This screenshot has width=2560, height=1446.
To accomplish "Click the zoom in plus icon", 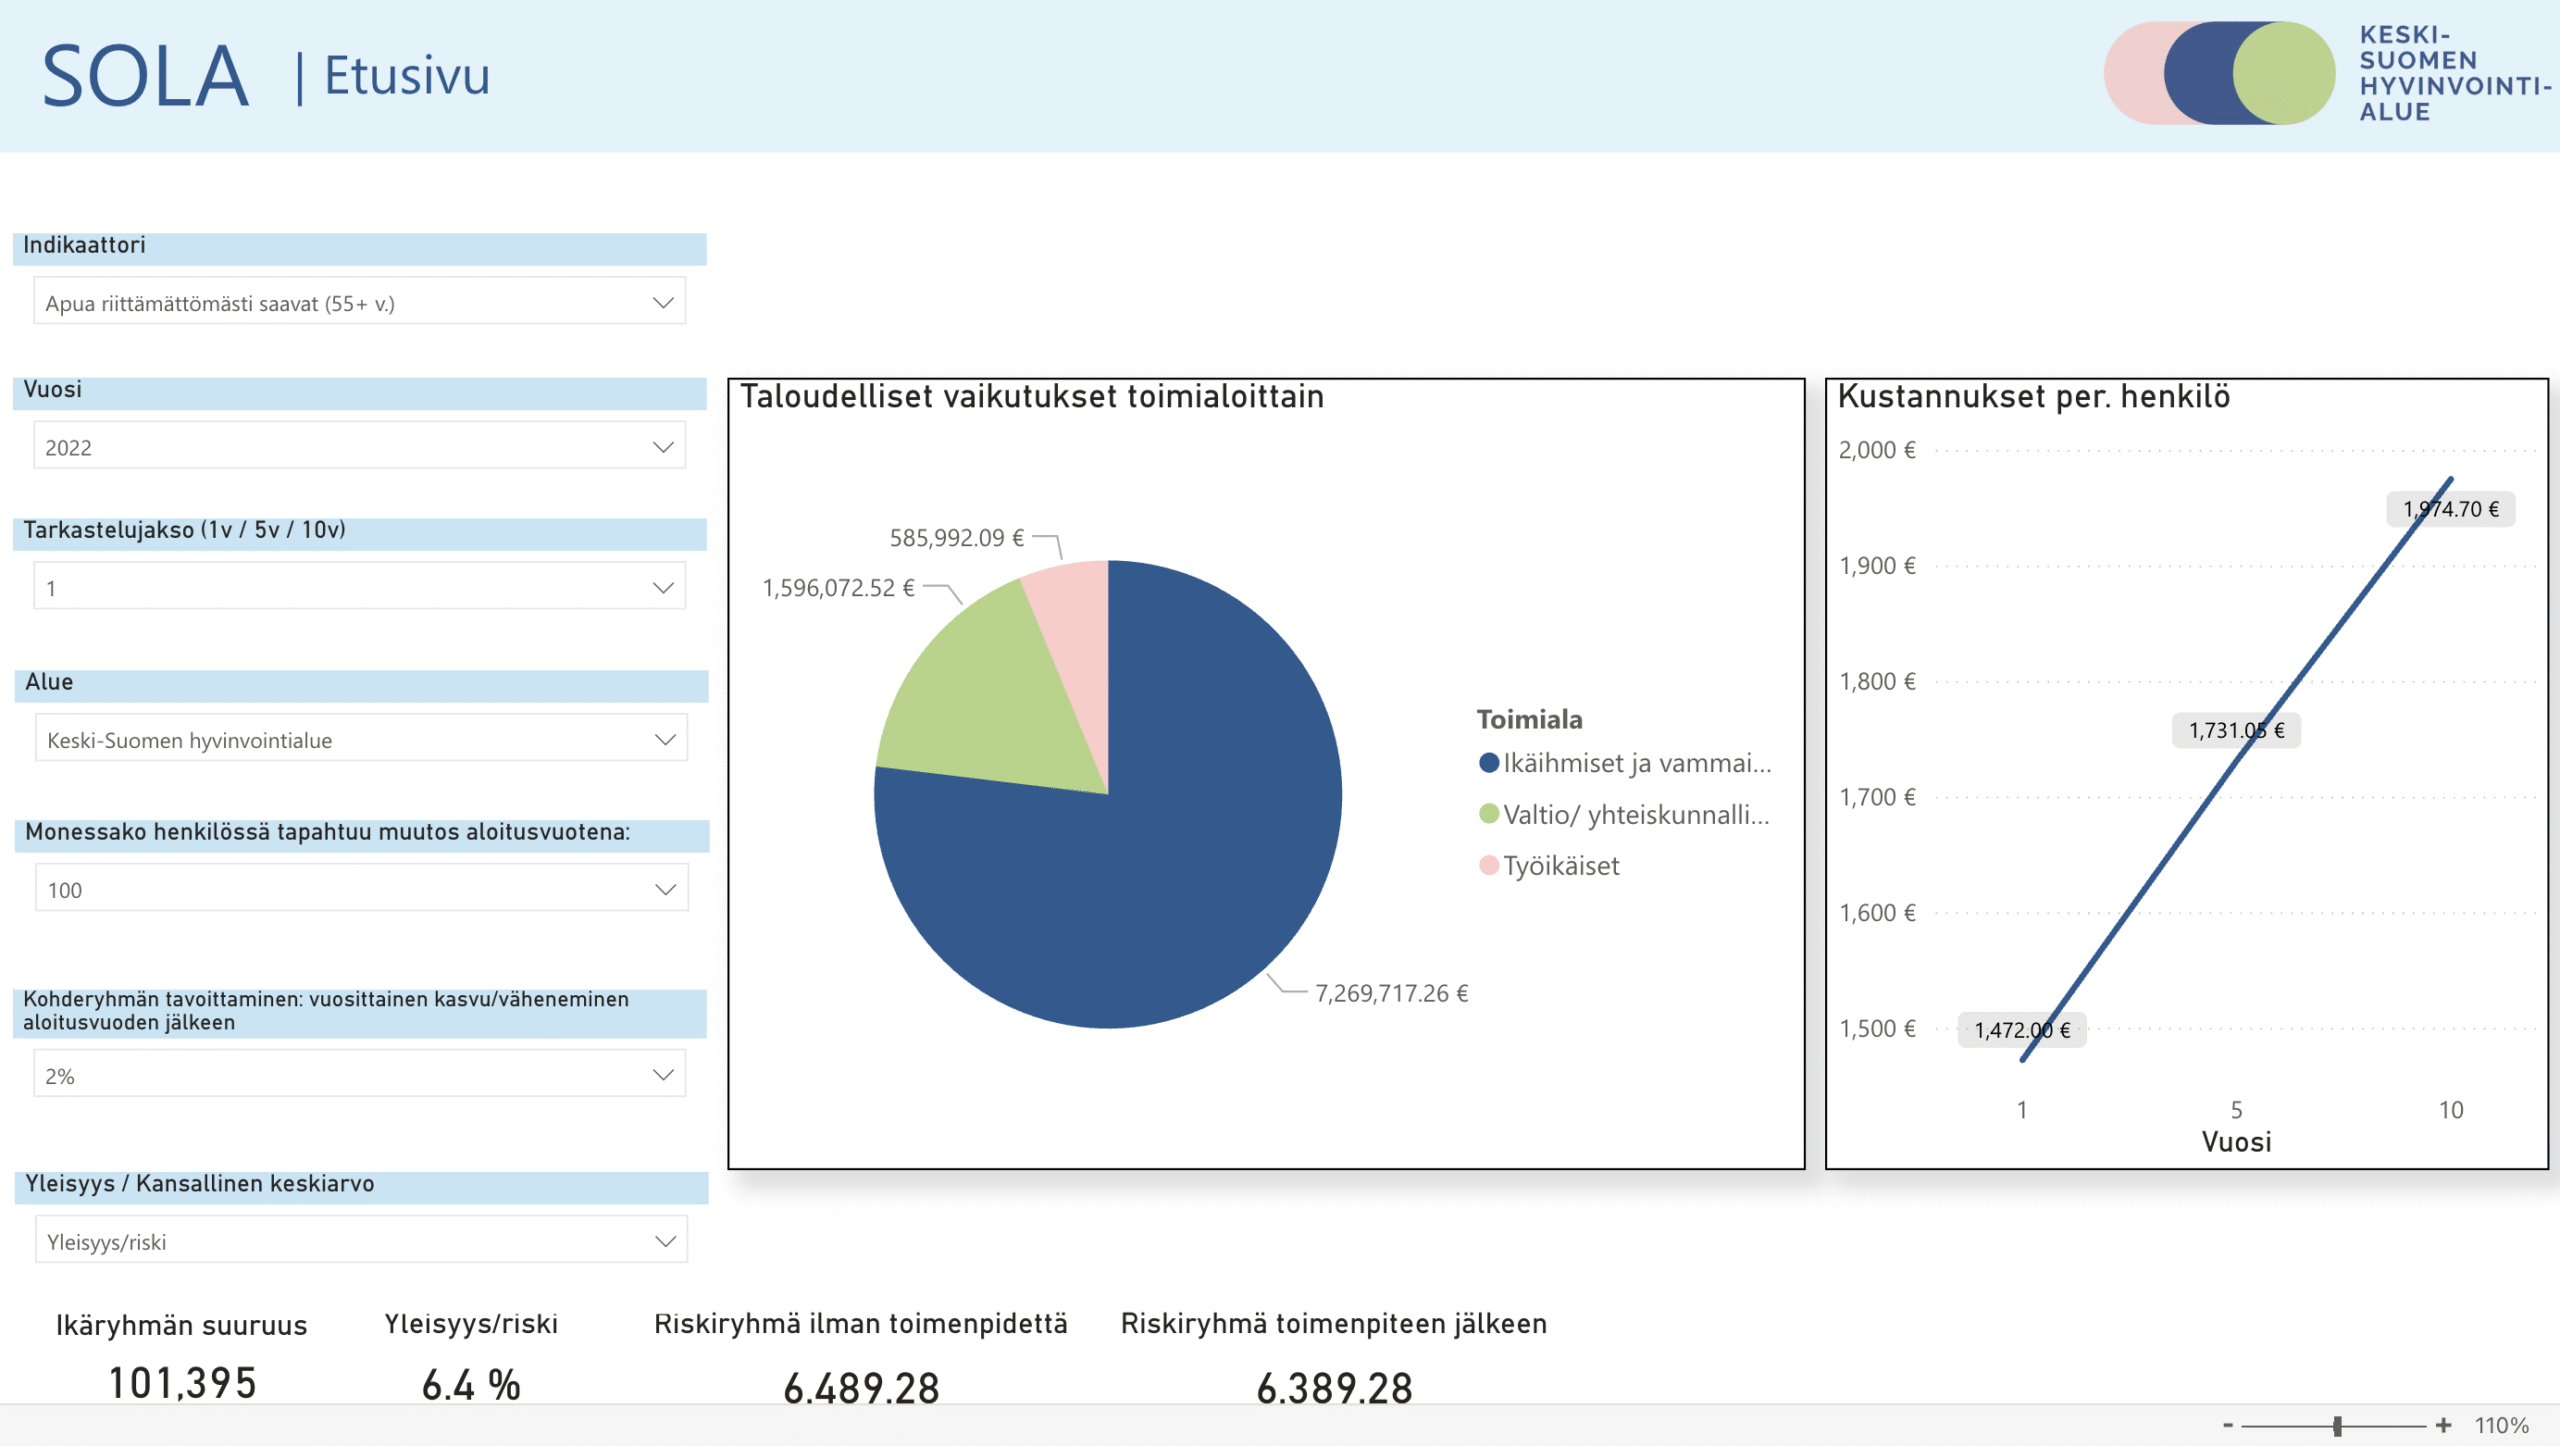I will pos(2443,1425).
